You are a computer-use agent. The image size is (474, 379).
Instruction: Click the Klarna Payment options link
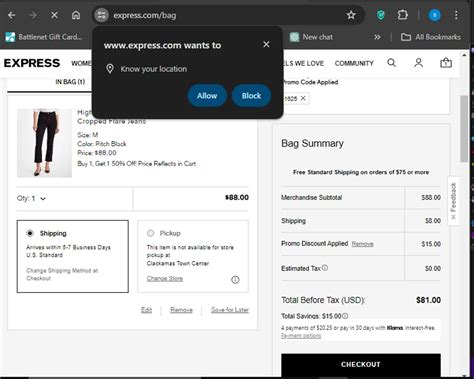(301, 336)
